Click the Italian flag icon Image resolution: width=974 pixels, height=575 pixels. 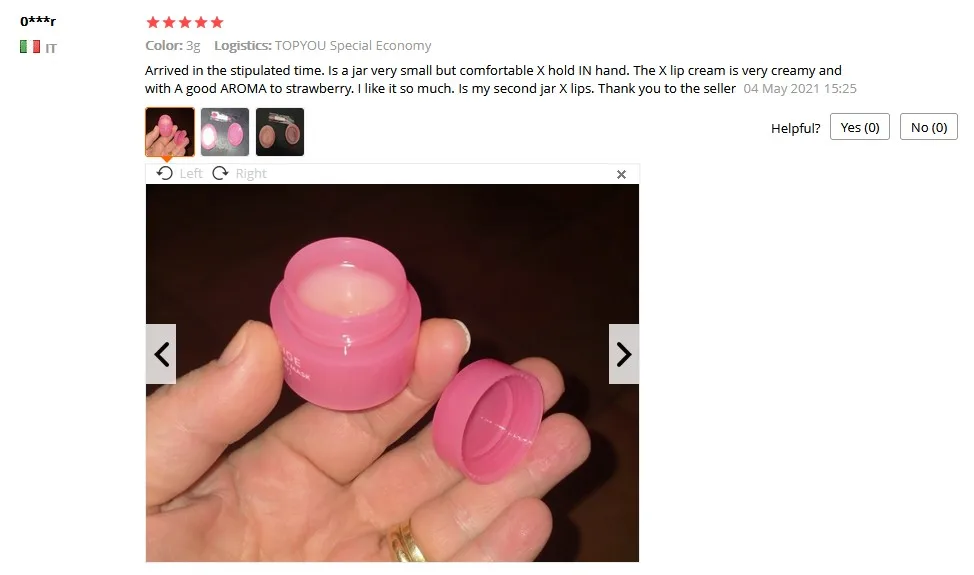[30, 47]
